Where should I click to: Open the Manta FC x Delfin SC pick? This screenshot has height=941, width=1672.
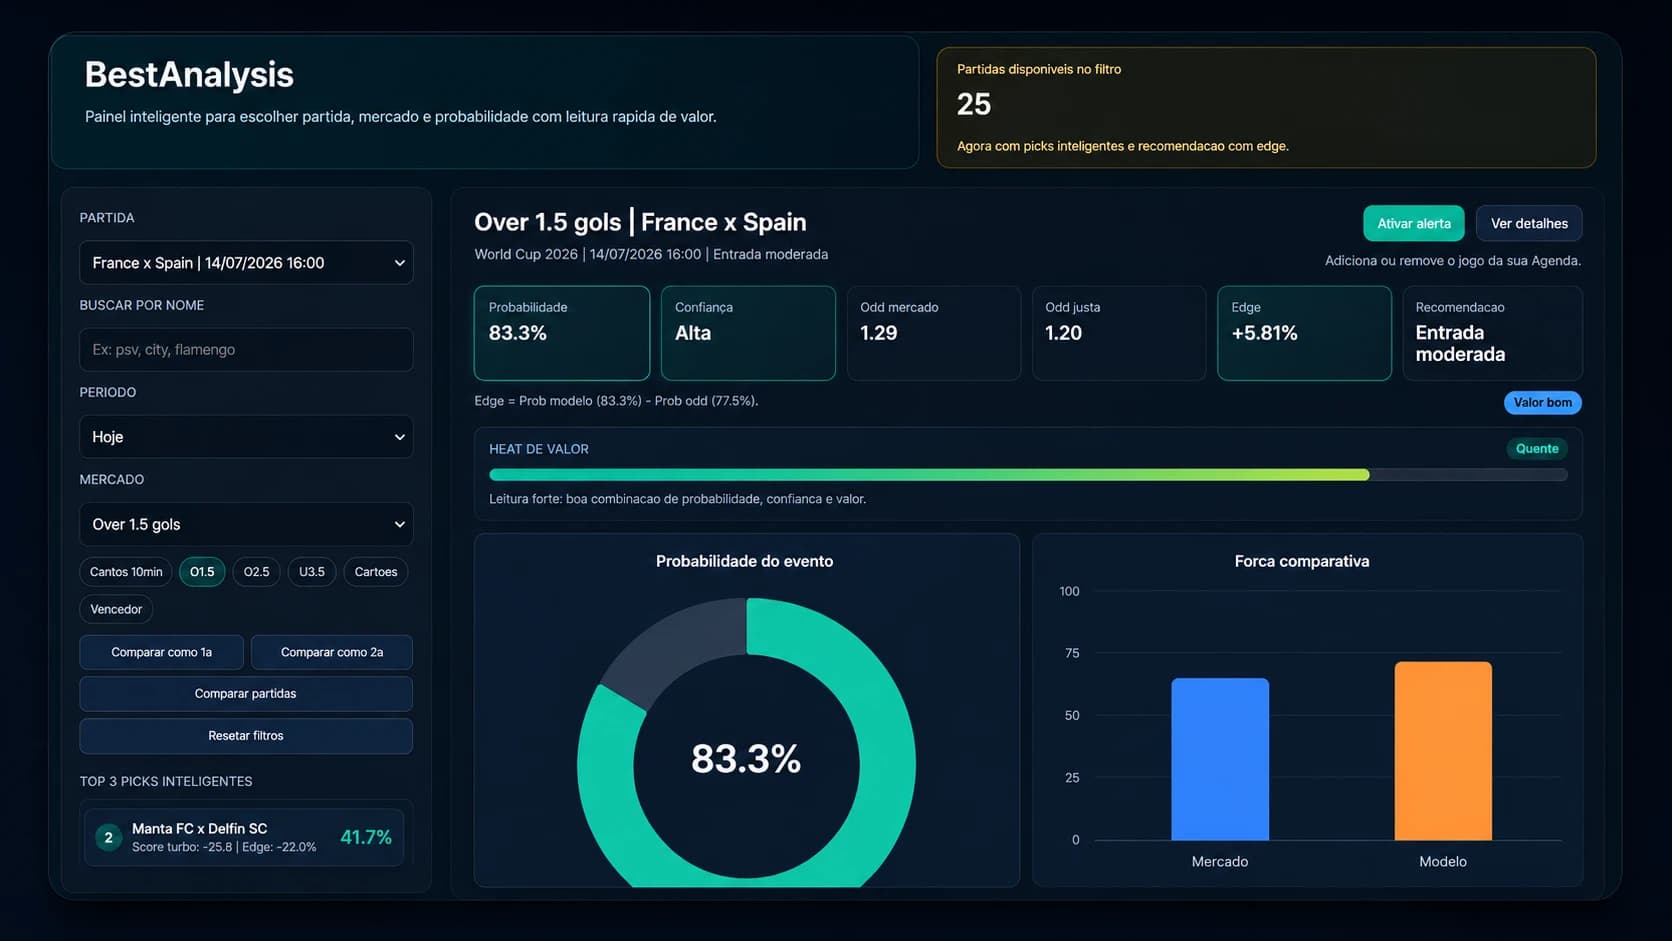click(x=244, y=837)
